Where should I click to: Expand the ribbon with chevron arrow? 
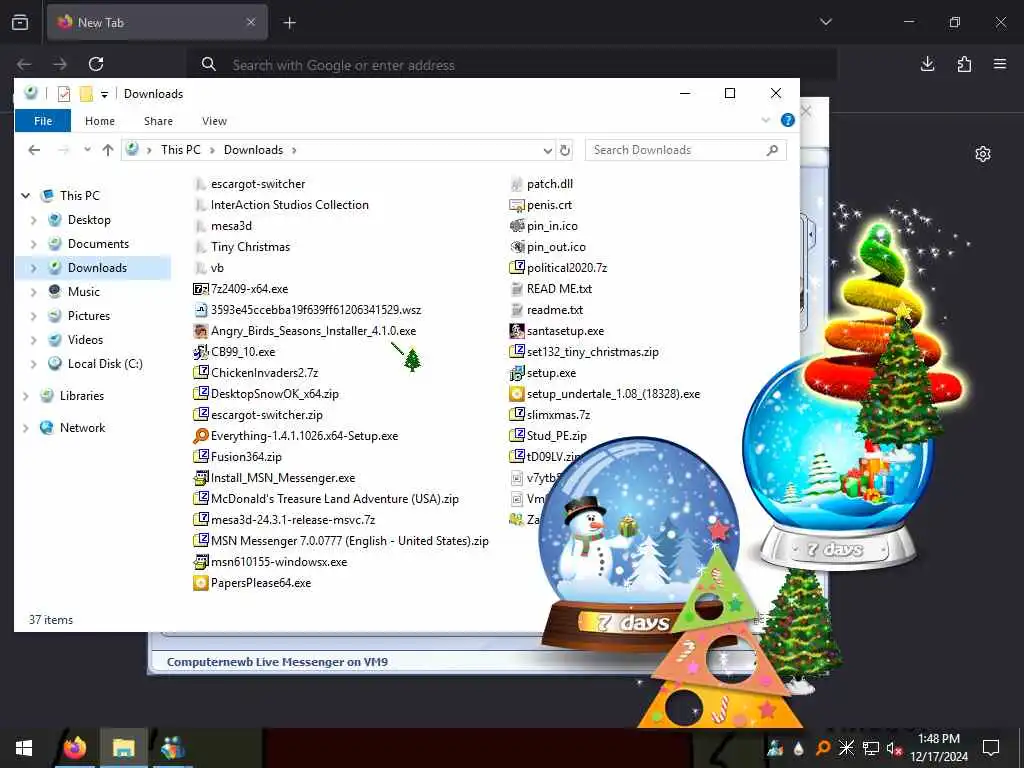[765, 120]
